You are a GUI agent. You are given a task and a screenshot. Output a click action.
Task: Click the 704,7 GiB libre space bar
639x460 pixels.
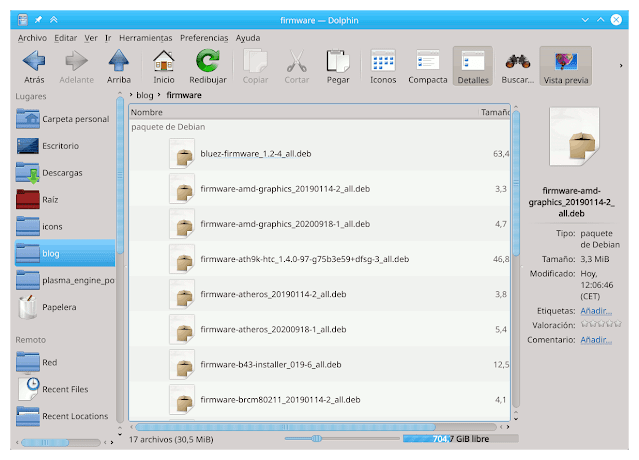pyautogui.click(x=461, y=439)
